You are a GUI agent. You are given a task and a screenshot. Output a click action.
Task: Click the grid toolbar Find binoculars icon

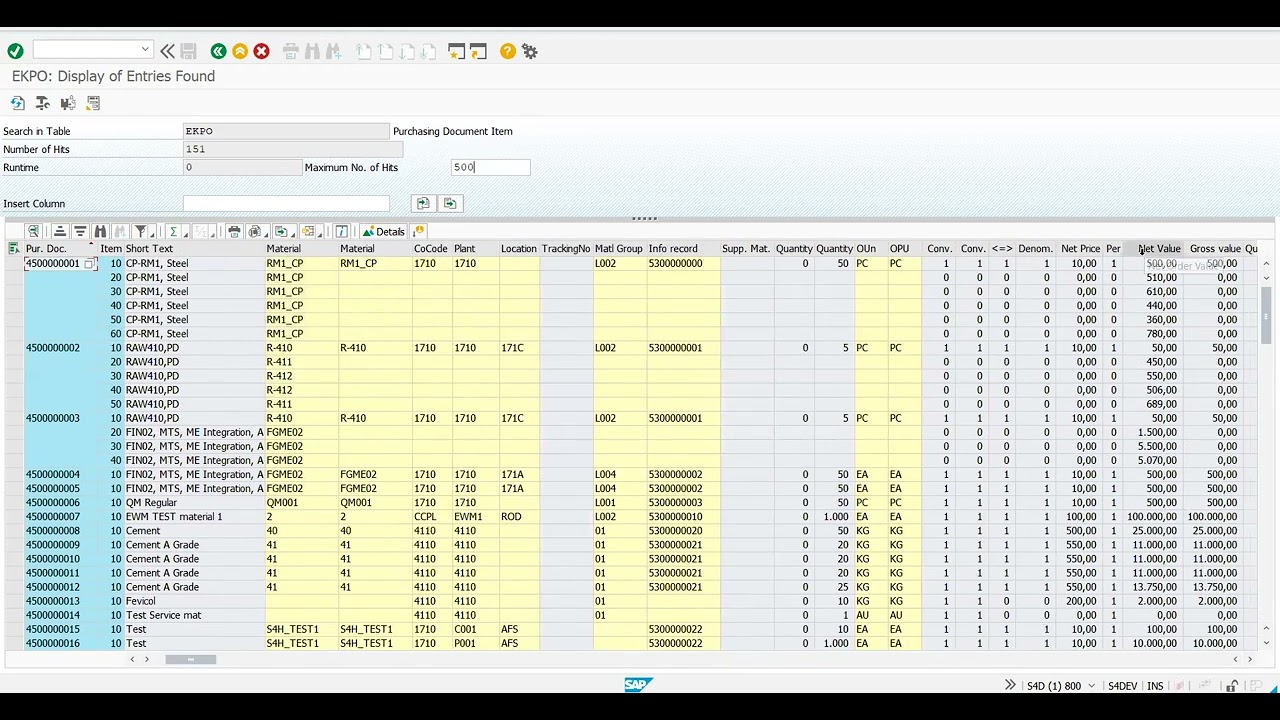100,231
